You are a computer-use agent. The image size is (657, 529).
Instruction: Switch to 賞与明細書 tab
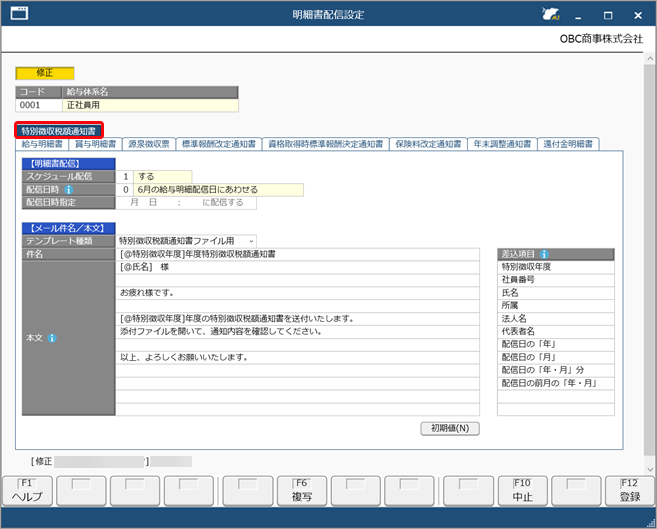pyautogui.click(x=95, y=144)
